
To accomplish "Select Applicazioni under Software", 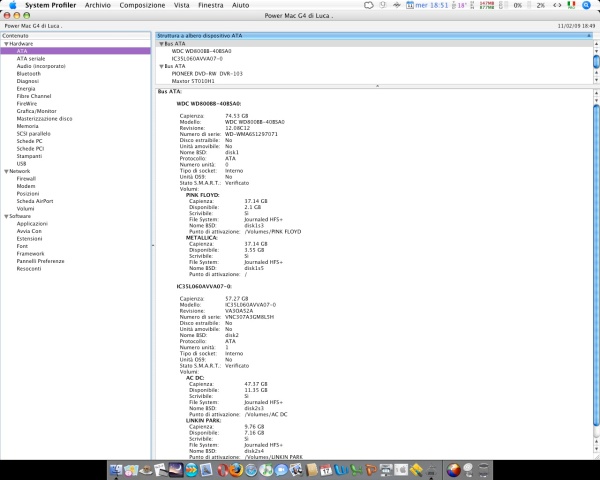I will point(32,224).
